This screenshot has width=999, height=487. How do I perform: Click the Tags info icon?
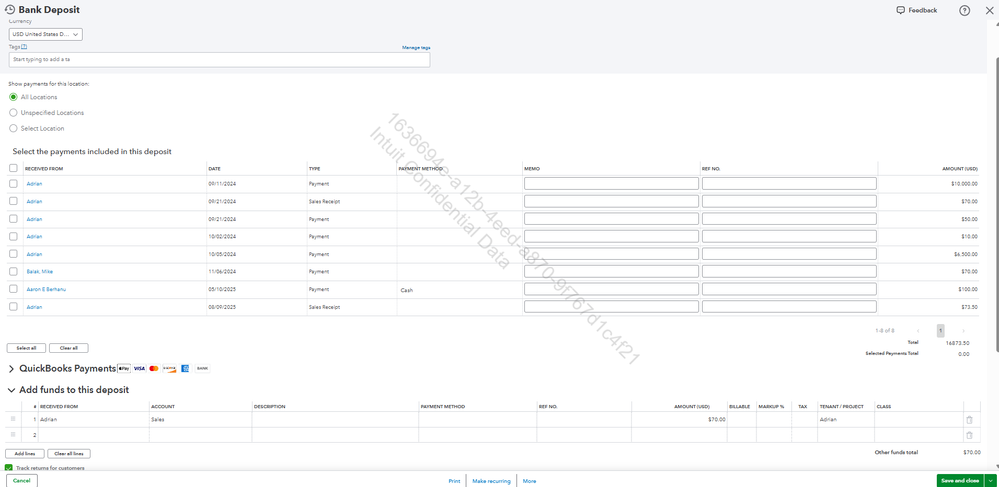pyautogui.click(x=24, y=47)
